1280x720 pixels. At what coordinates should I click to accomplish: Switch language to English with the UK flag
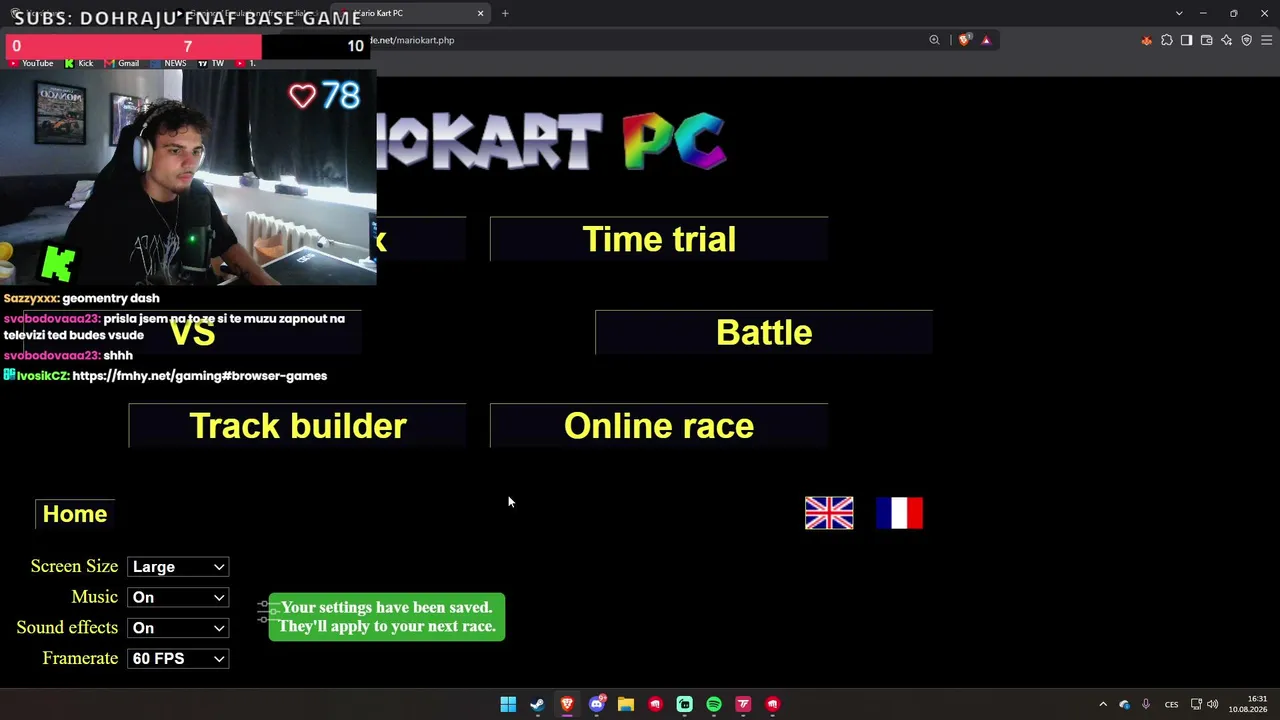pyautogui.click(x=829, y=513)
